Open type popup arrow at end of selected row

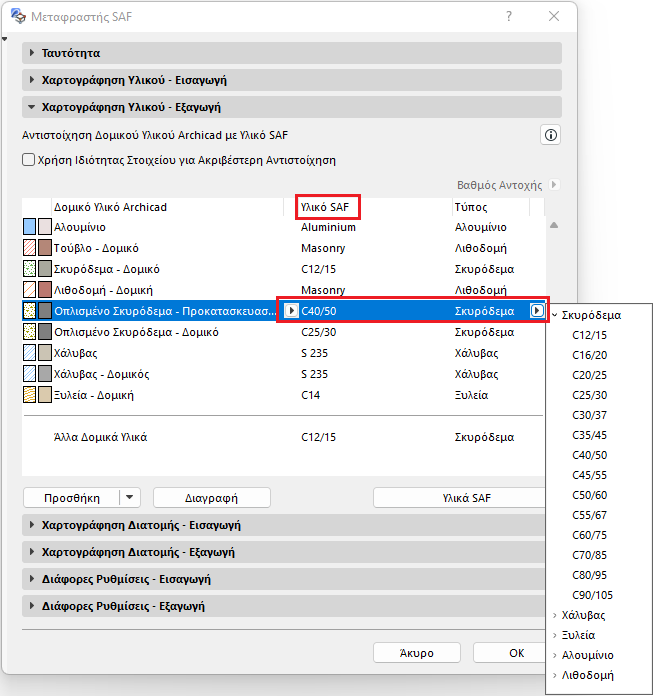coord(537,311)
